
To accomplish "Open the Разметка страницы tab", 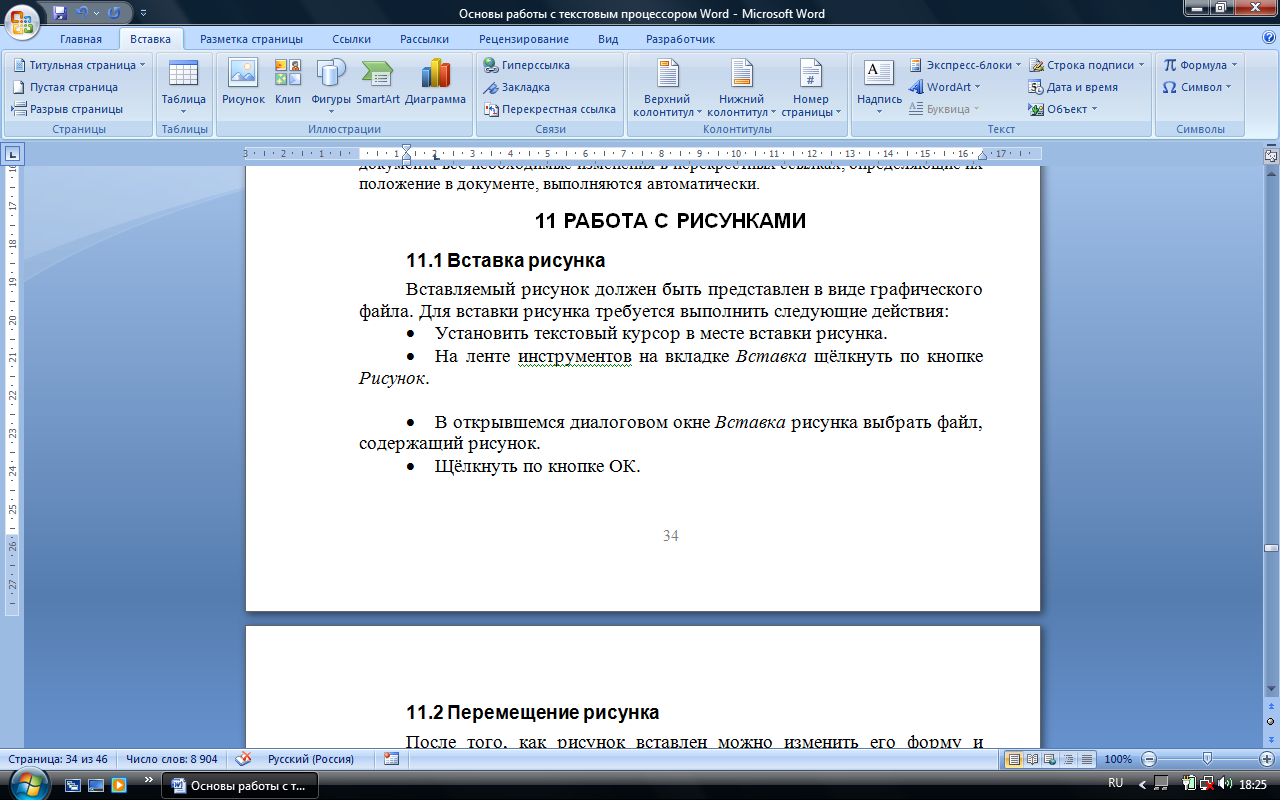I will pos(251,39).
